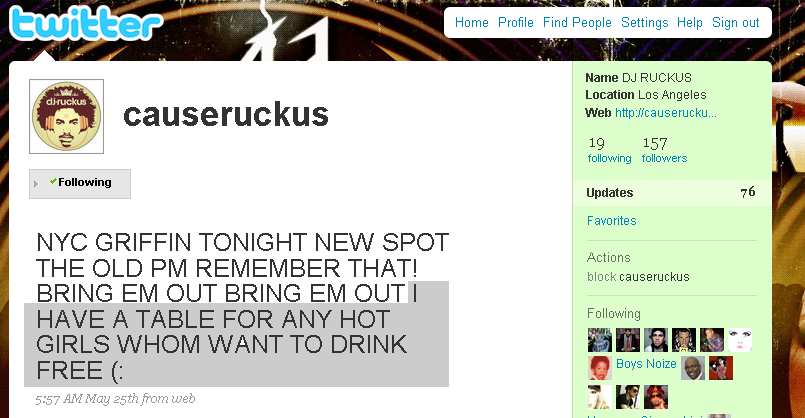805x418 pixels.
Task: Sign out of Twitter
Action: (x=735, y=23)
